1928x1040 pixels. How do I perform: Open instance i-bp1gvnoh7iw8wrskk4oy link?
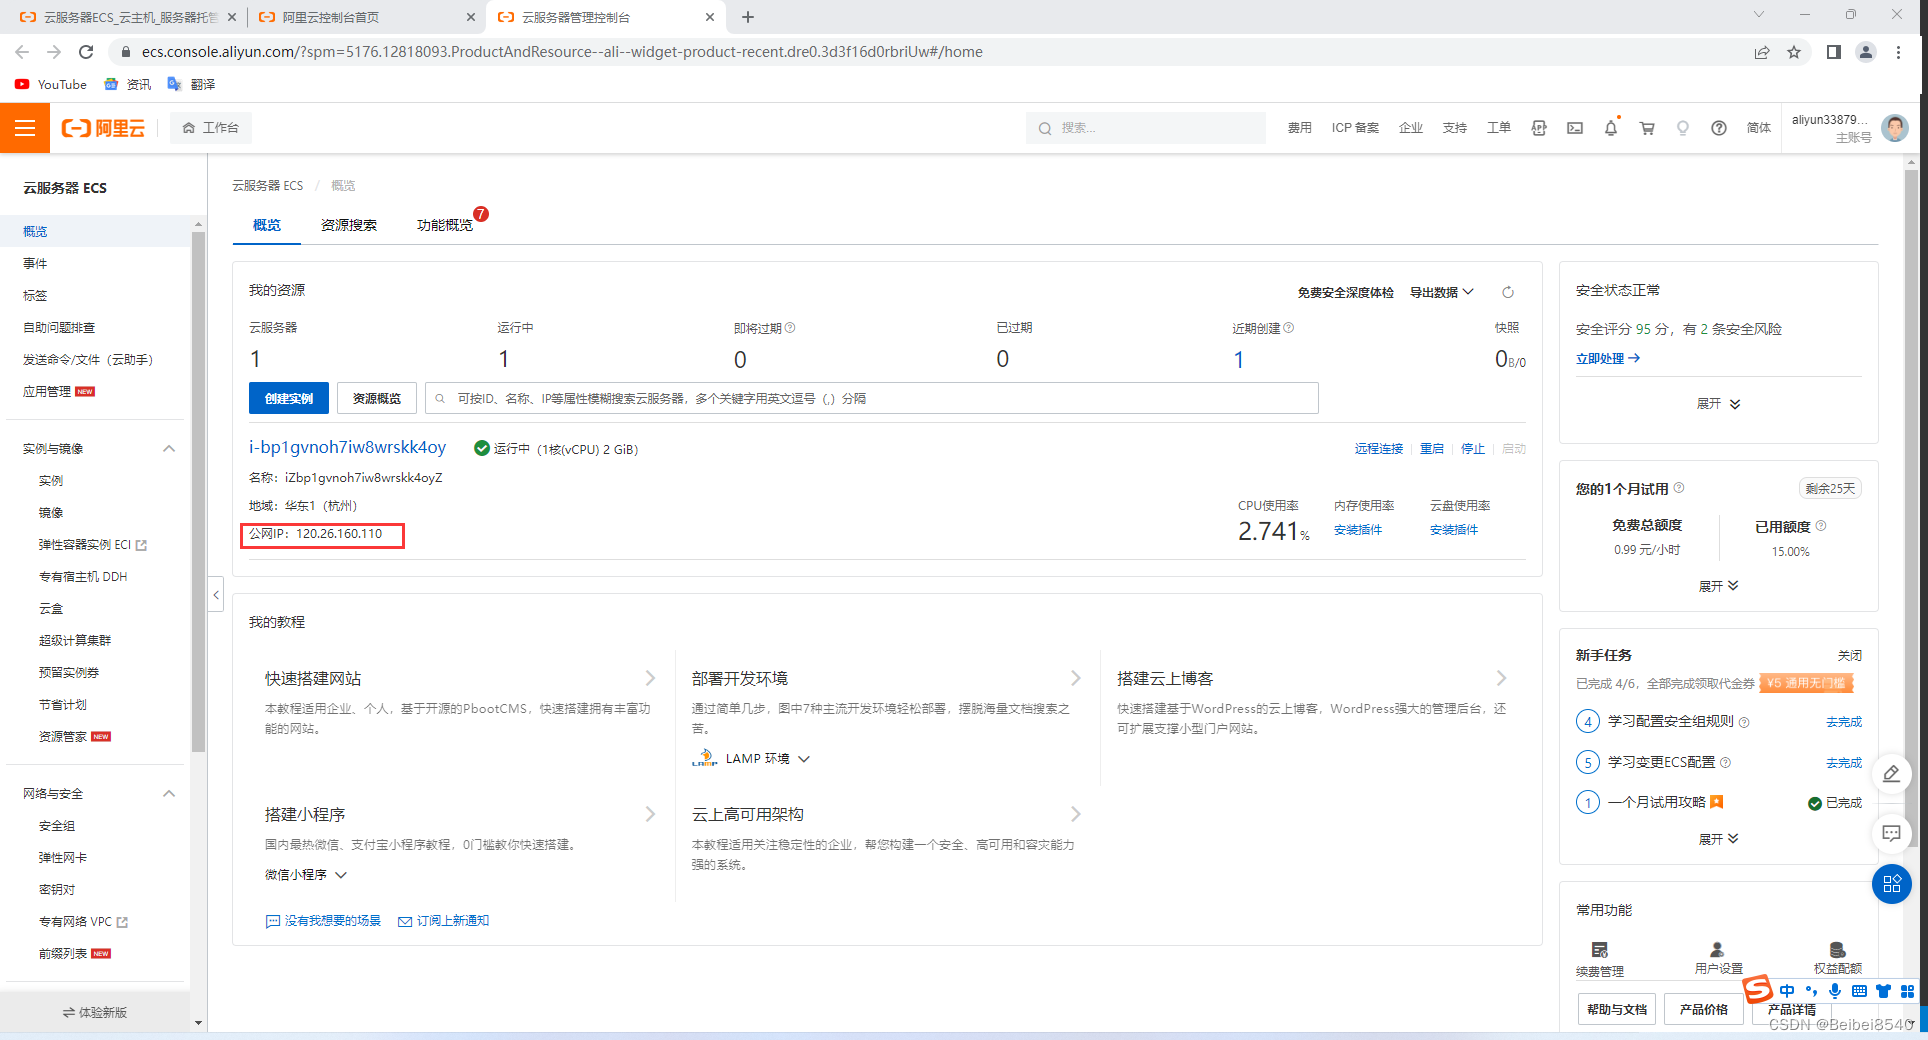[348, 447]
